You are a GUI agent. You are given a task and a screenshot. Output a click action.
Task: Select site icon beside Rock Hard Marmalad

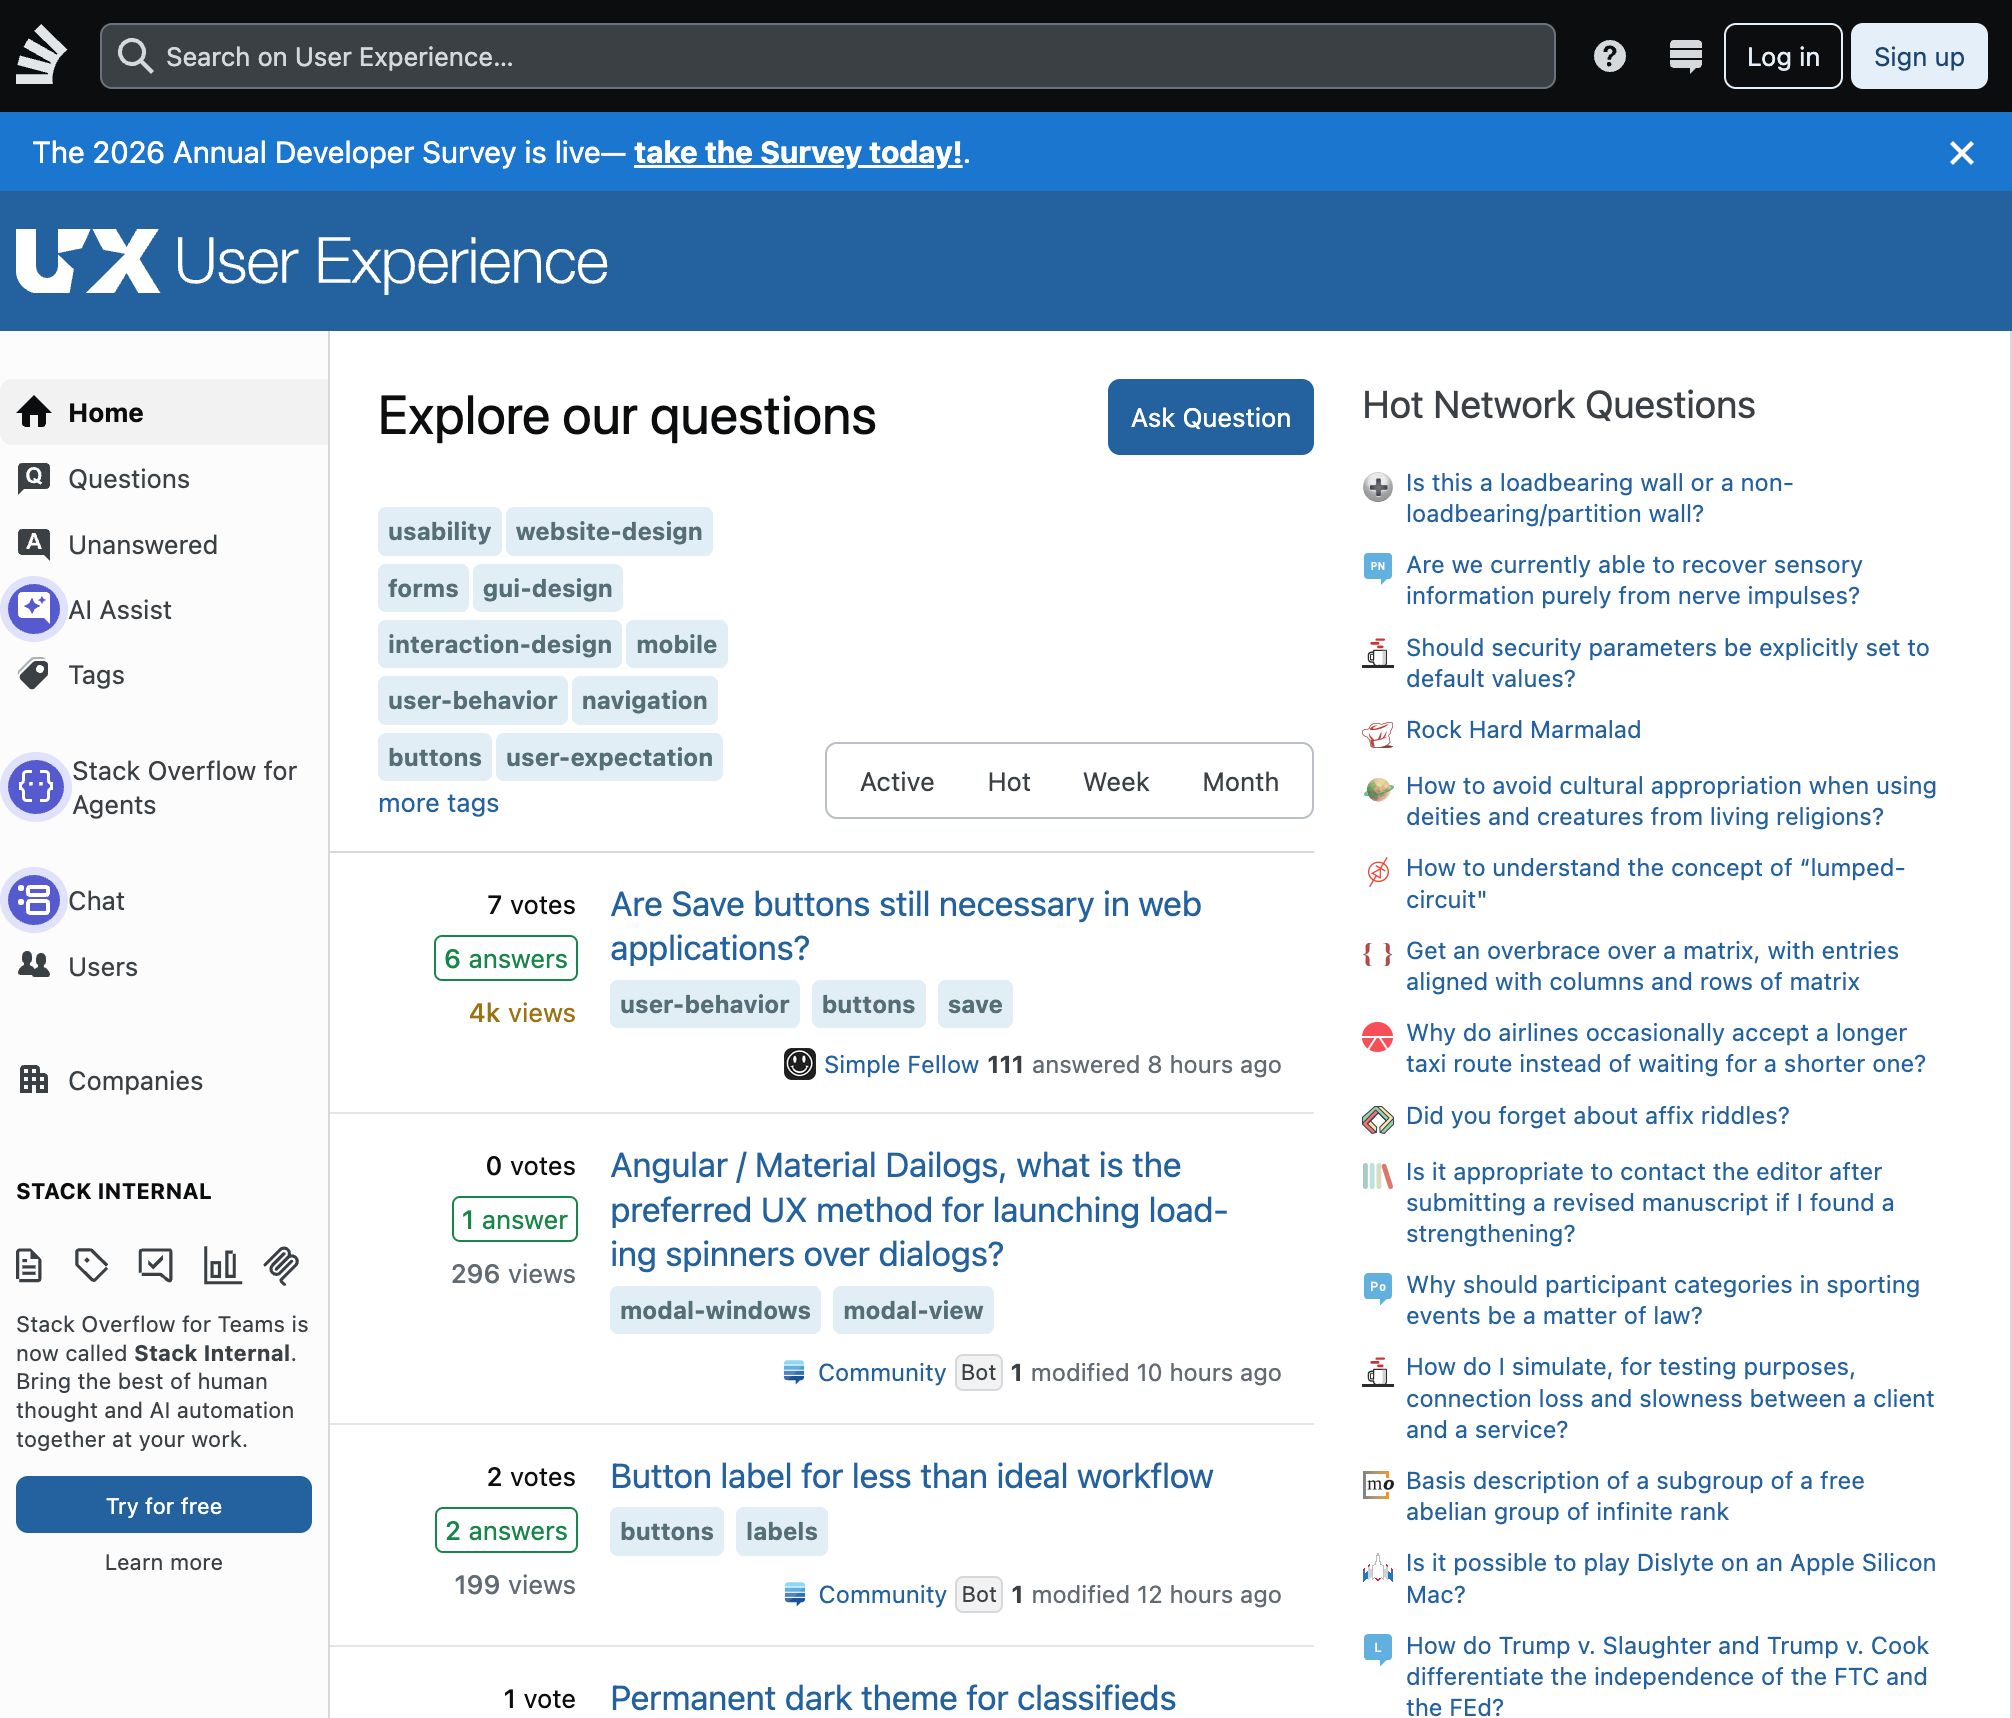click(1378, 734)
